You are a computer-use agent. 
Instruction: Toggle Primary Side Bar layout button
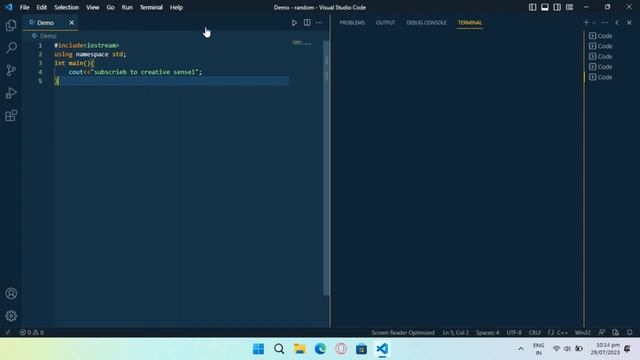click(532, 7)
